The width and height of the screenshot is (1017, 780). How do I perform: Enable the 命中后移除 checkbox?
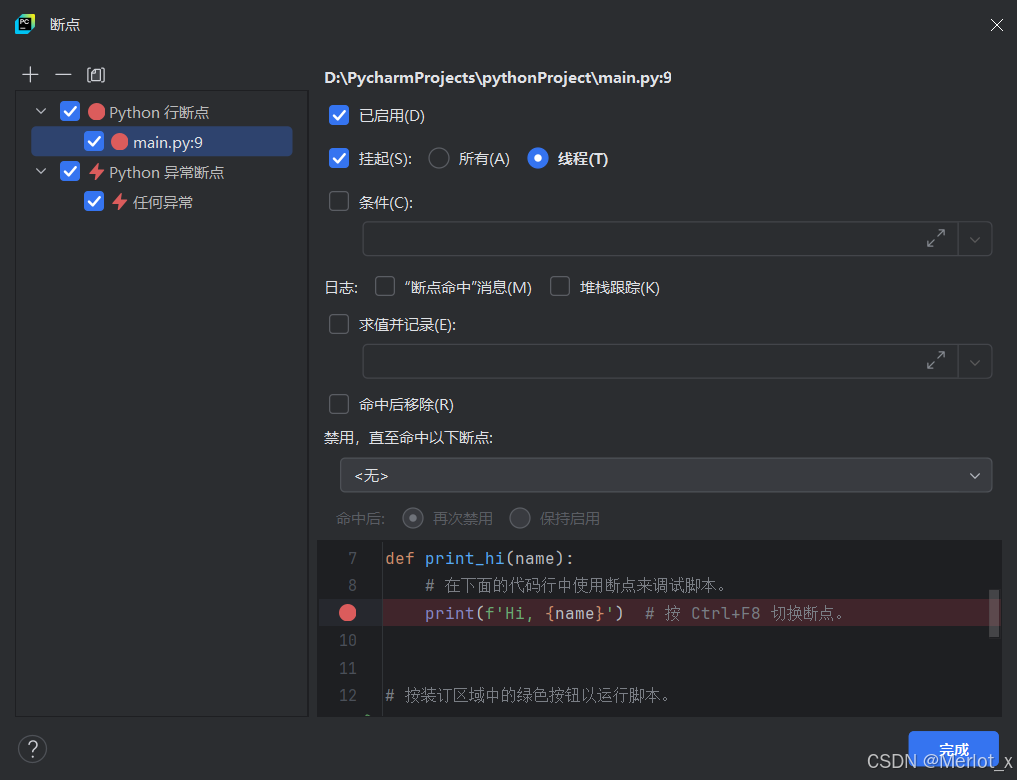point(339,404)
